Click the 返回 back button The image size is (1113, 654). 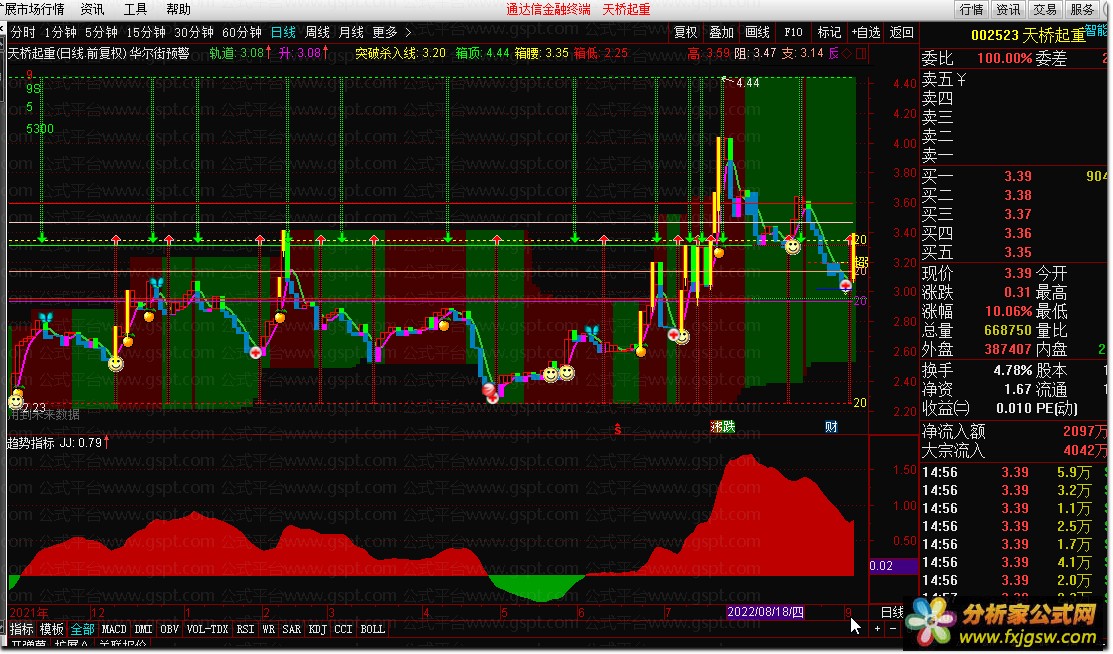[901, 33]
